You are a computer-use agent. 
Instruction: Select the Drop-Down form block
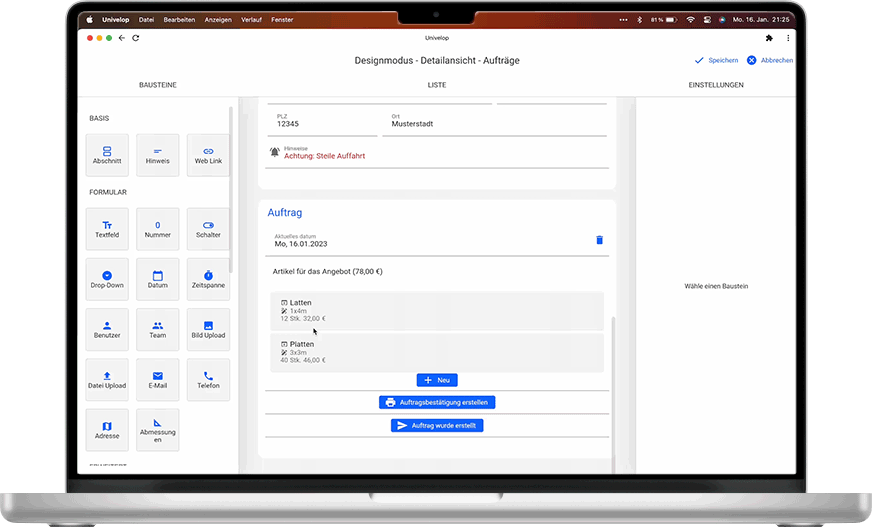[x=107, y=279]
